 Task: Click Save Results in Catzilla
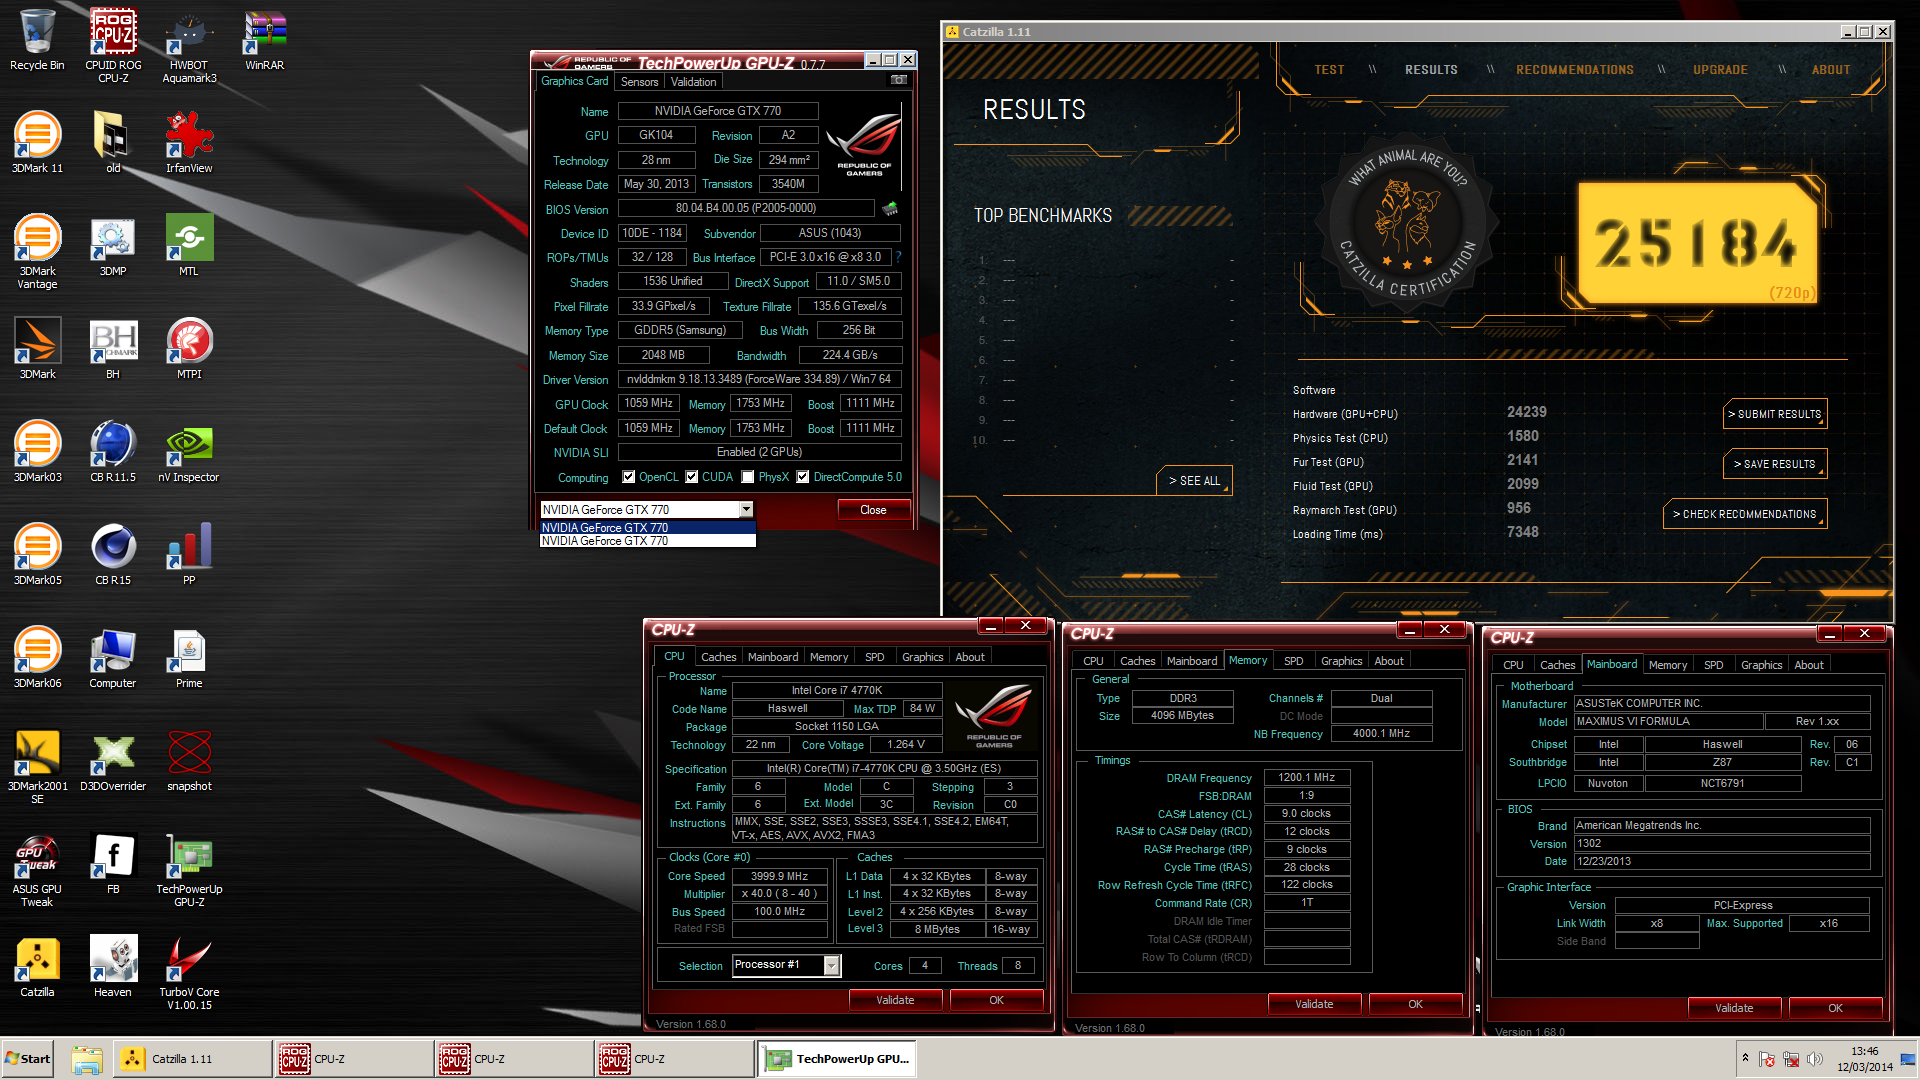tap(1775, 464)
